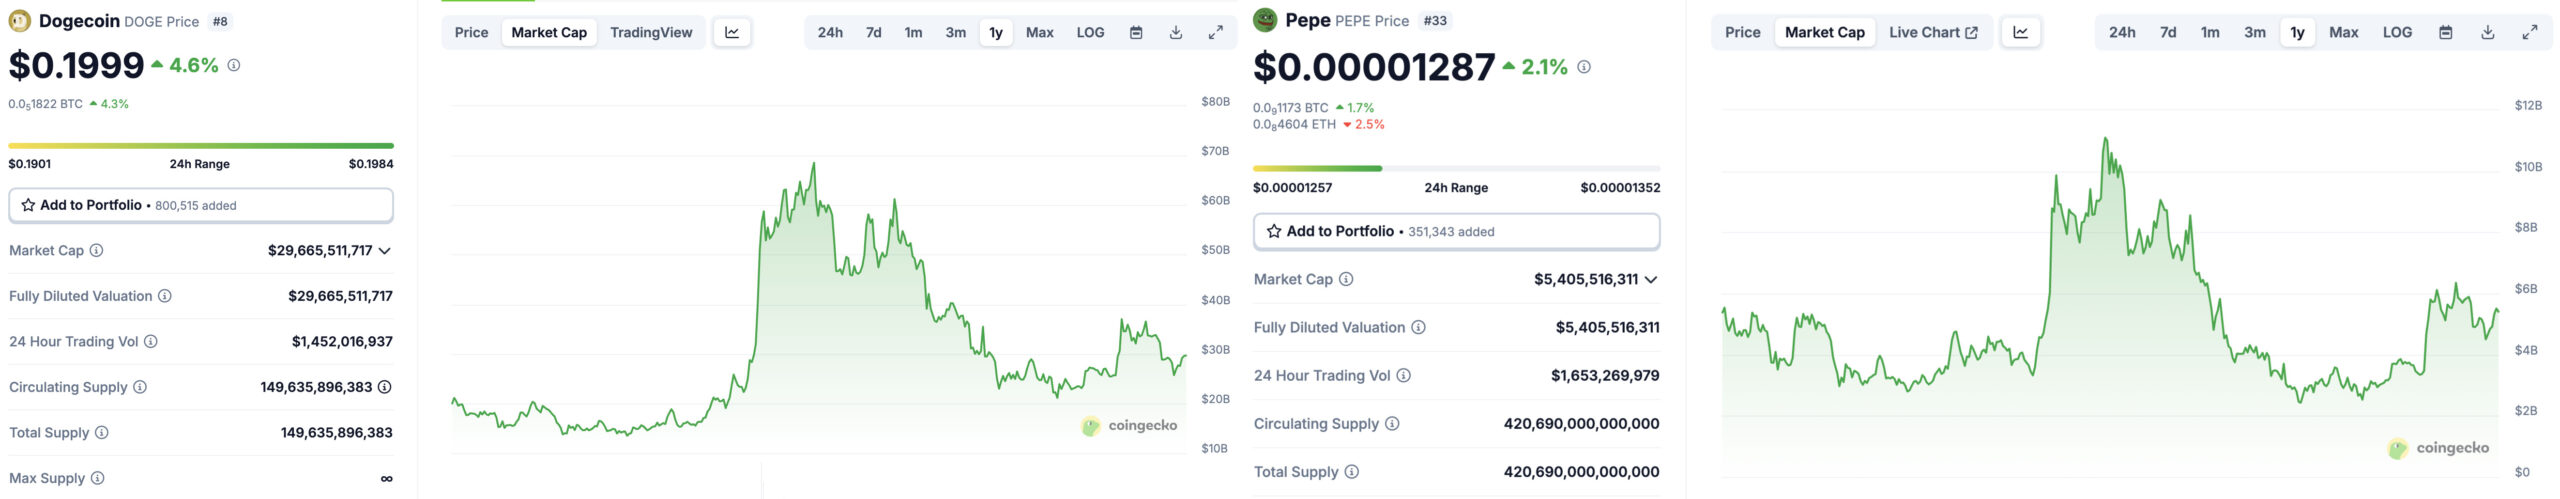Switch Dogecoin chart to line chart type icon
This screenshot has width=2560, height=499.
point(732,32)
